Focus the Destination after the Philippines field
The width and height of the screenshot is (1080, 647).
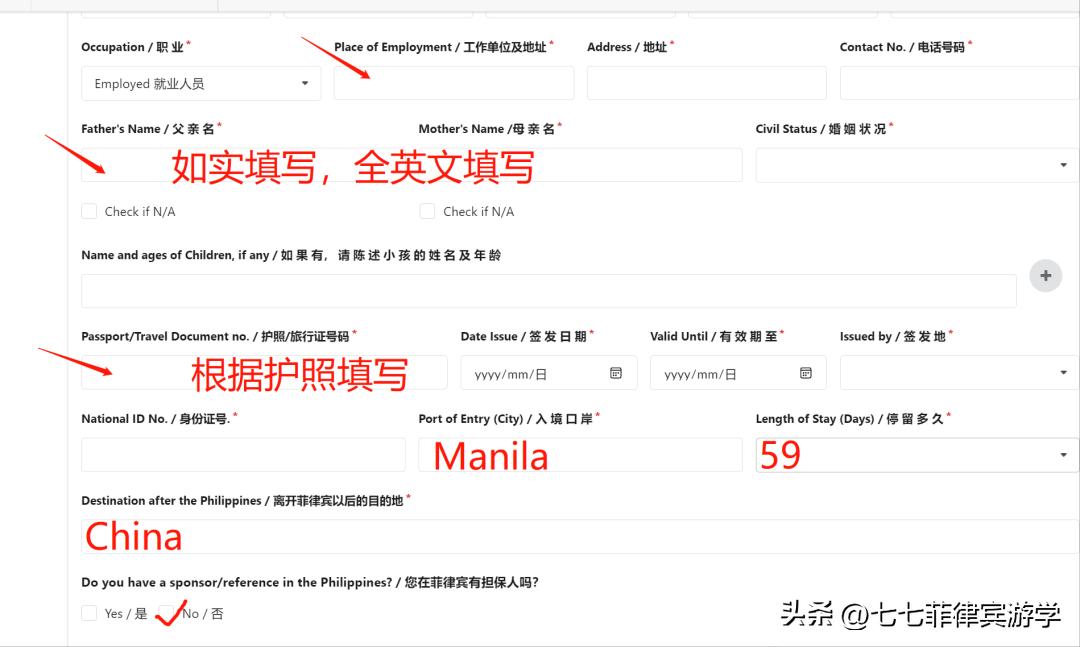(x=581, y=537)
